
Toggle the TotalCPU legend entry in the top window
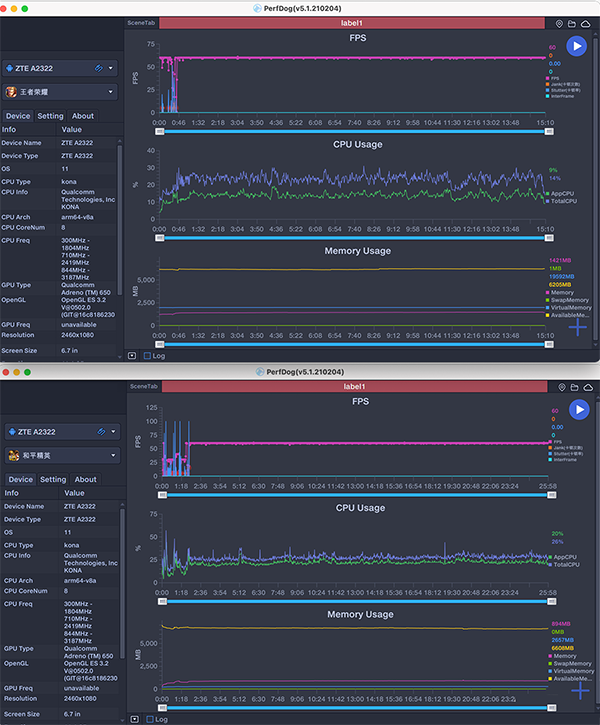click(x=565, y=200)
